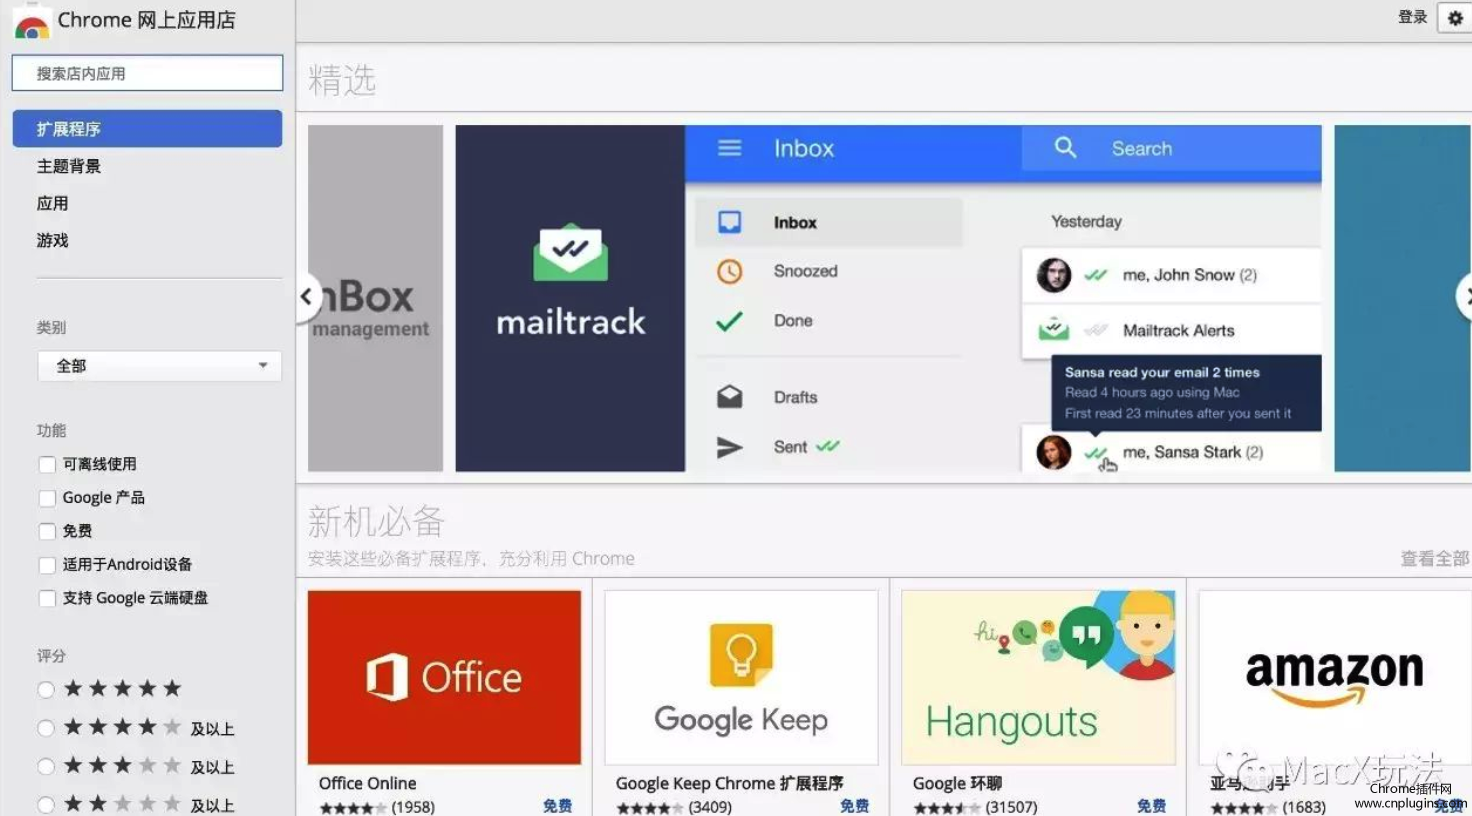Screen dimensions: 1472x816
Task: Go to previous featured slide arrow
Action: click(308, 296)
